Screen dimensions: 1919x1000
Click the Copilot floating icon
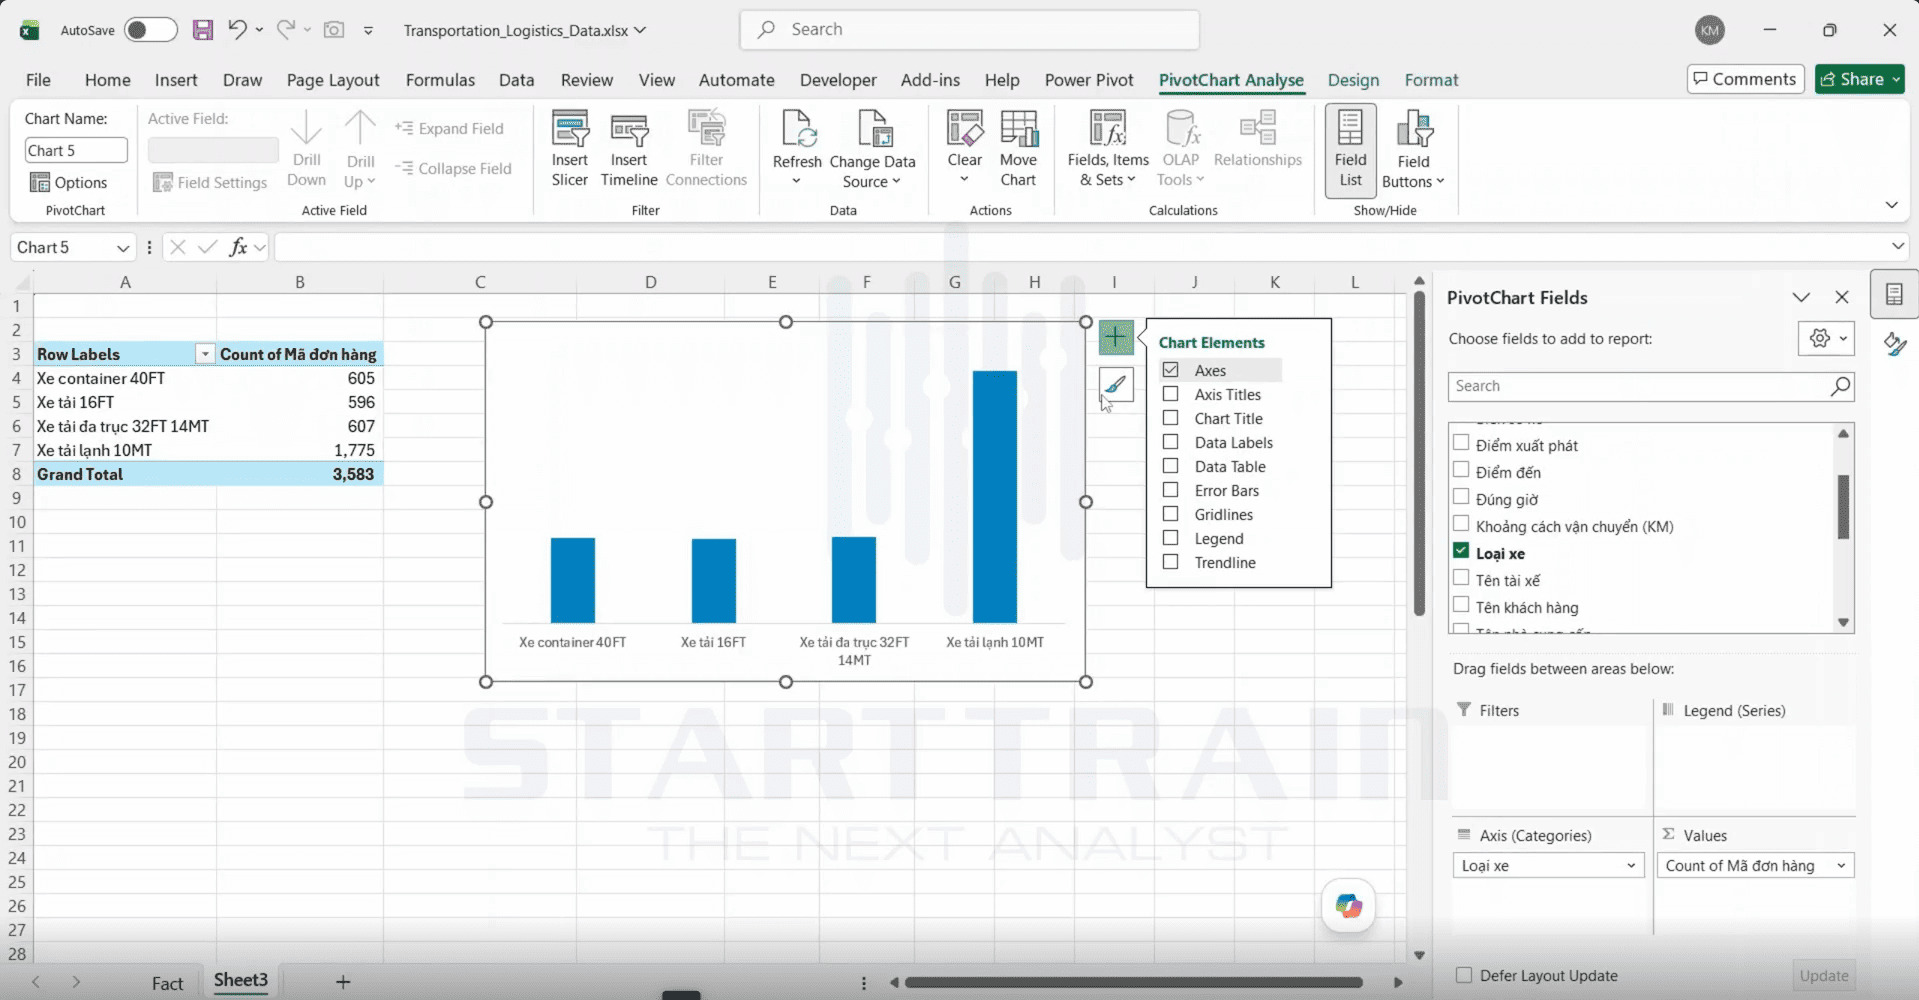(x=1348, y=906)
